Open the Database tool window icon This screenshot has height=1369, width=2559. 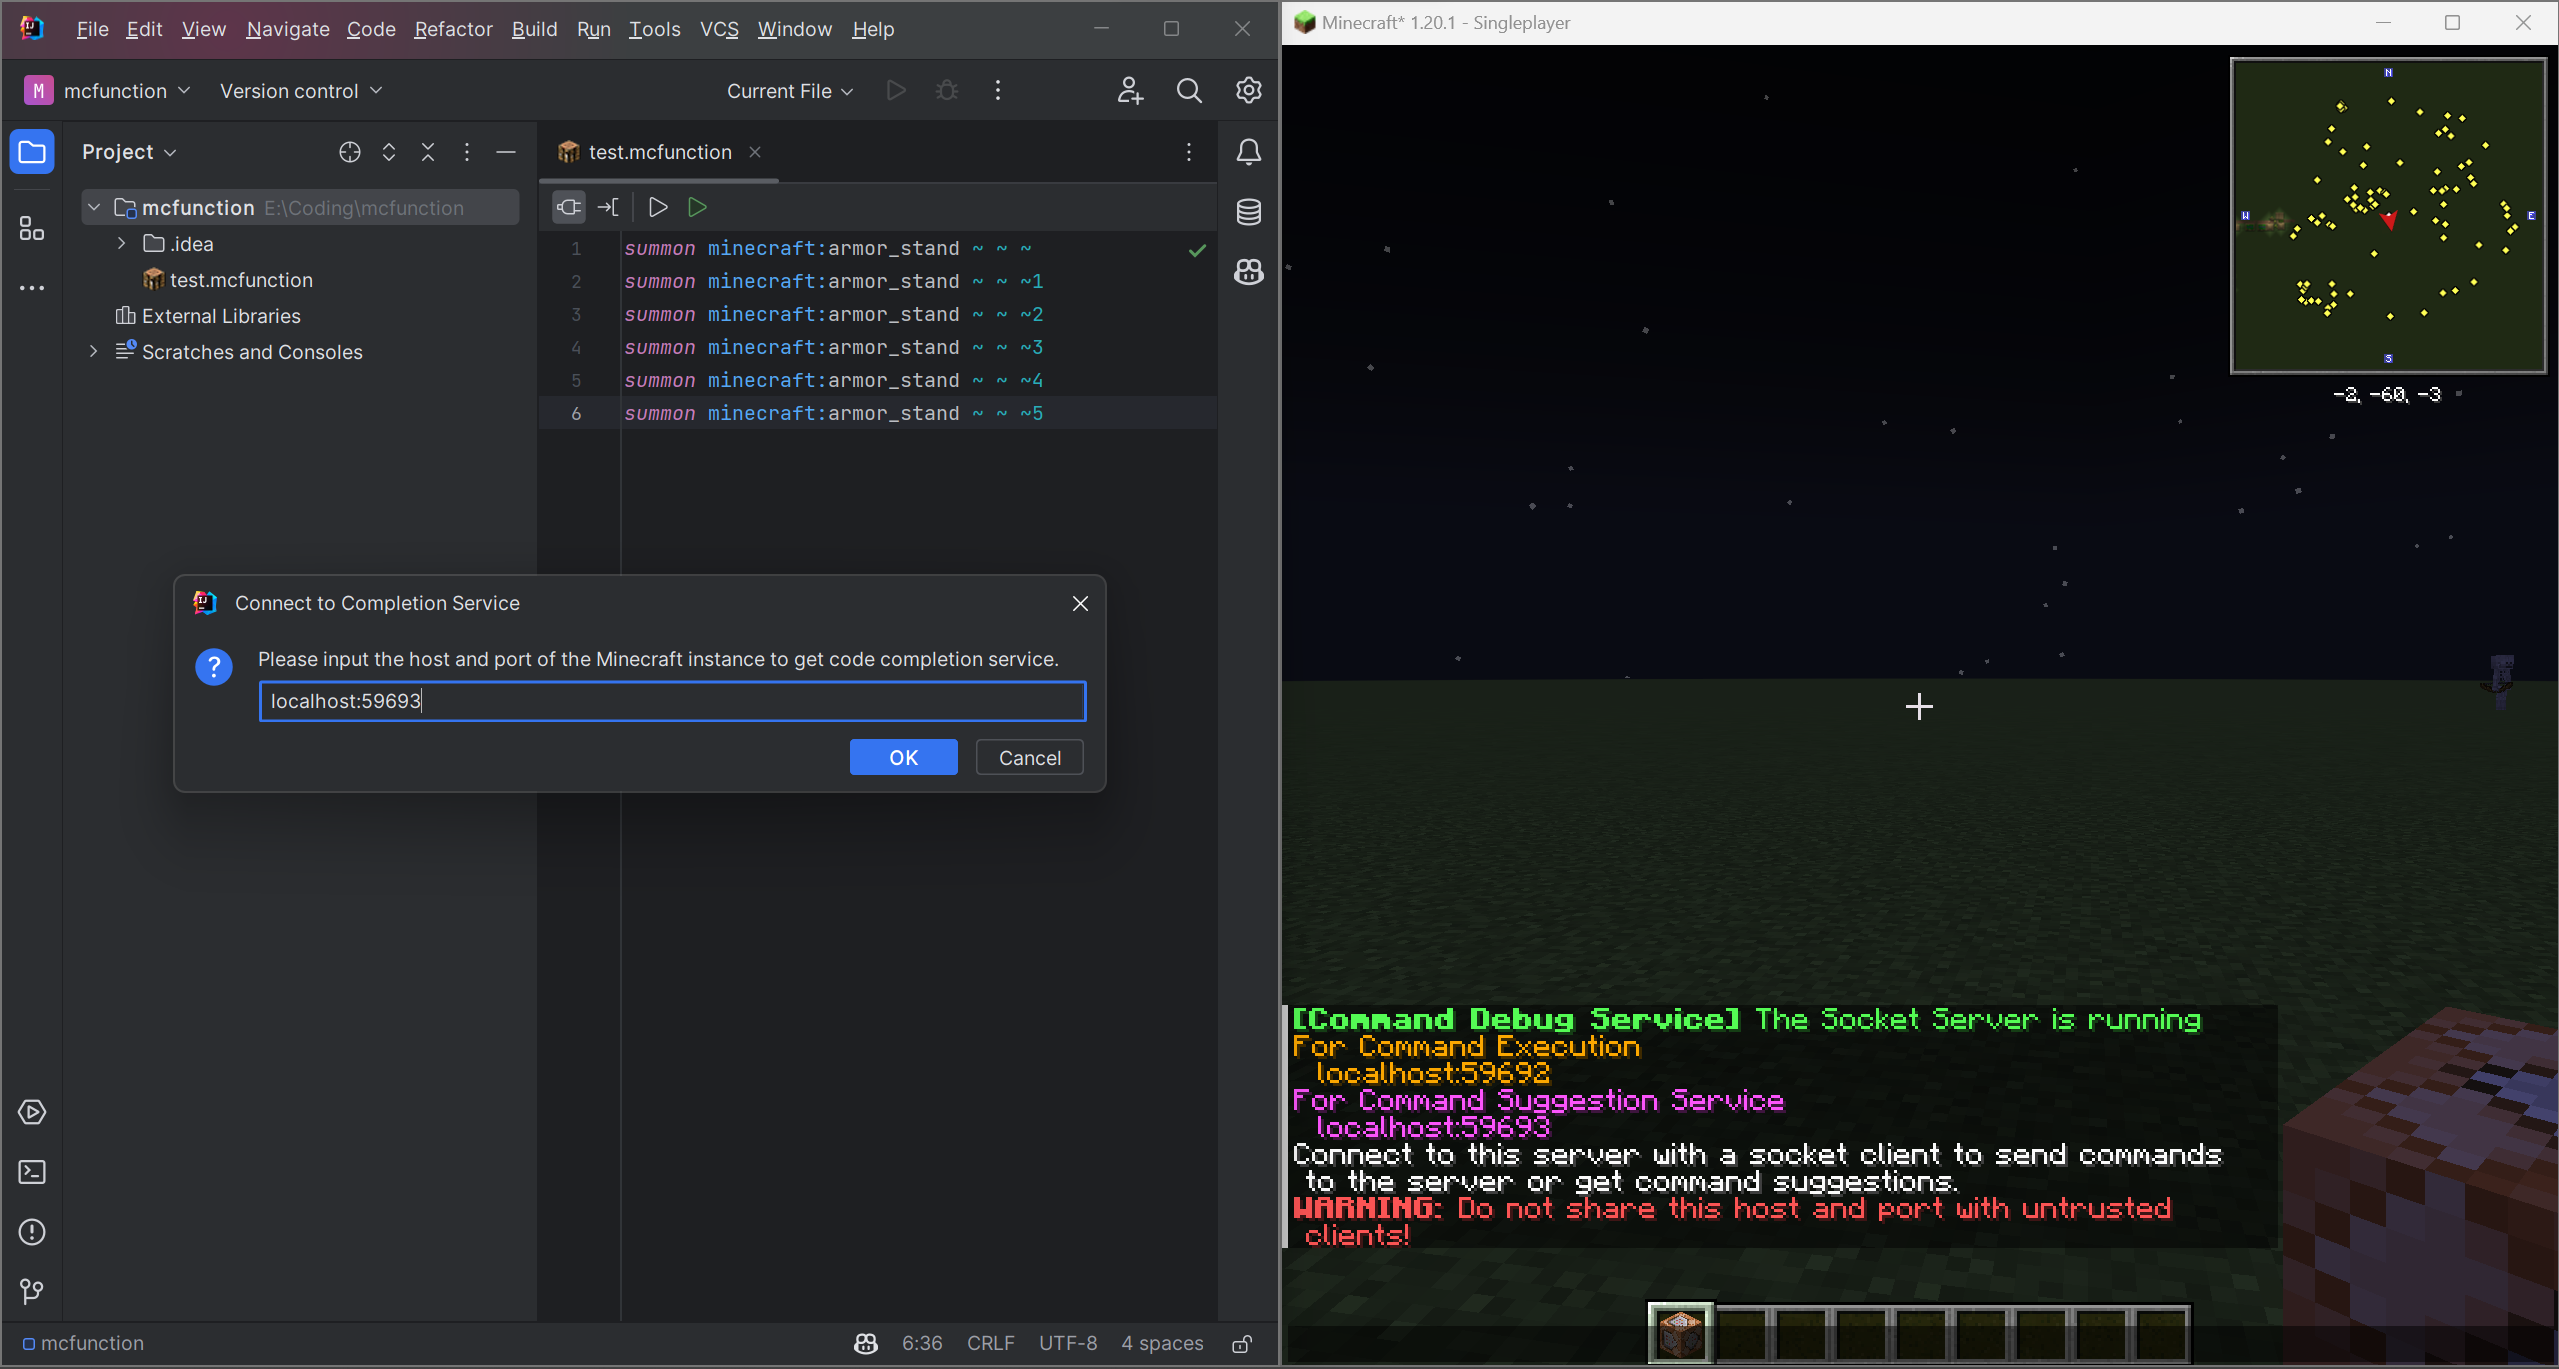pyautogui.click(x=1249, y=212)
